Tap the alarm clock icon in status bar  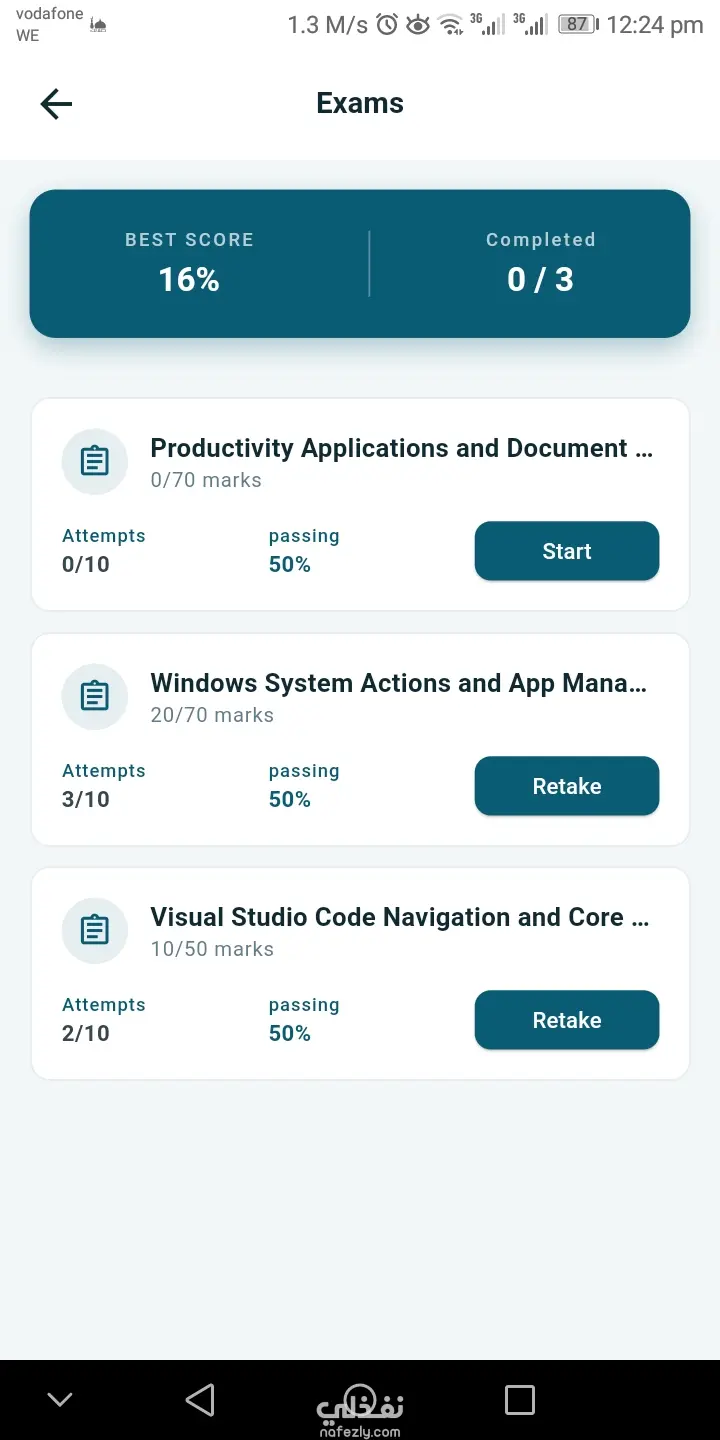click(387, 25)
